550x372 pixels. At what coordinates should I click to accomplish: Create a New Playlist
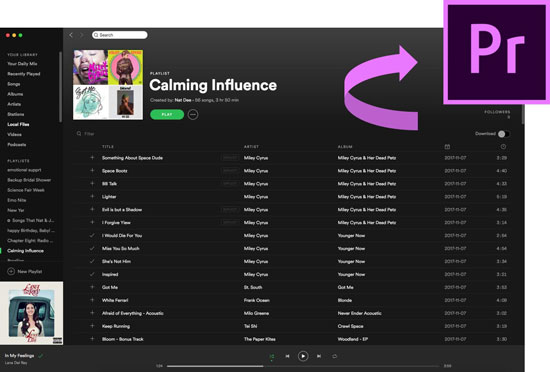click(x=25, y=271)
